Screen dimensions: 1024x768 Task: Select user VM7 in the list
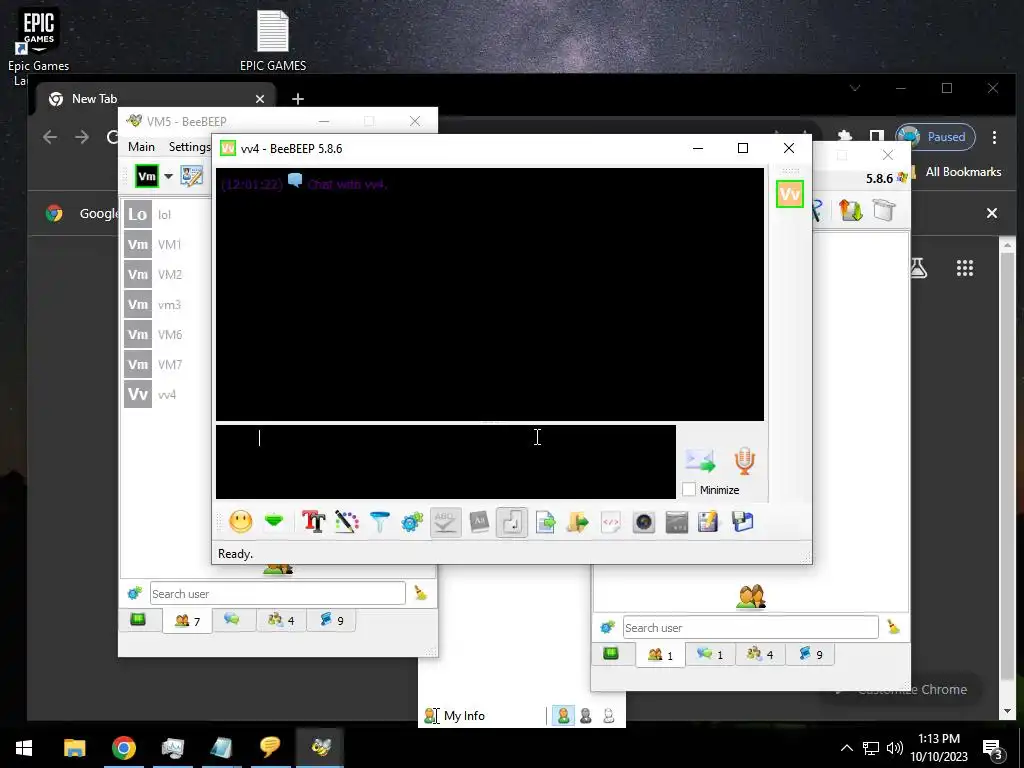pyautogui.click(x=165, y=364)
